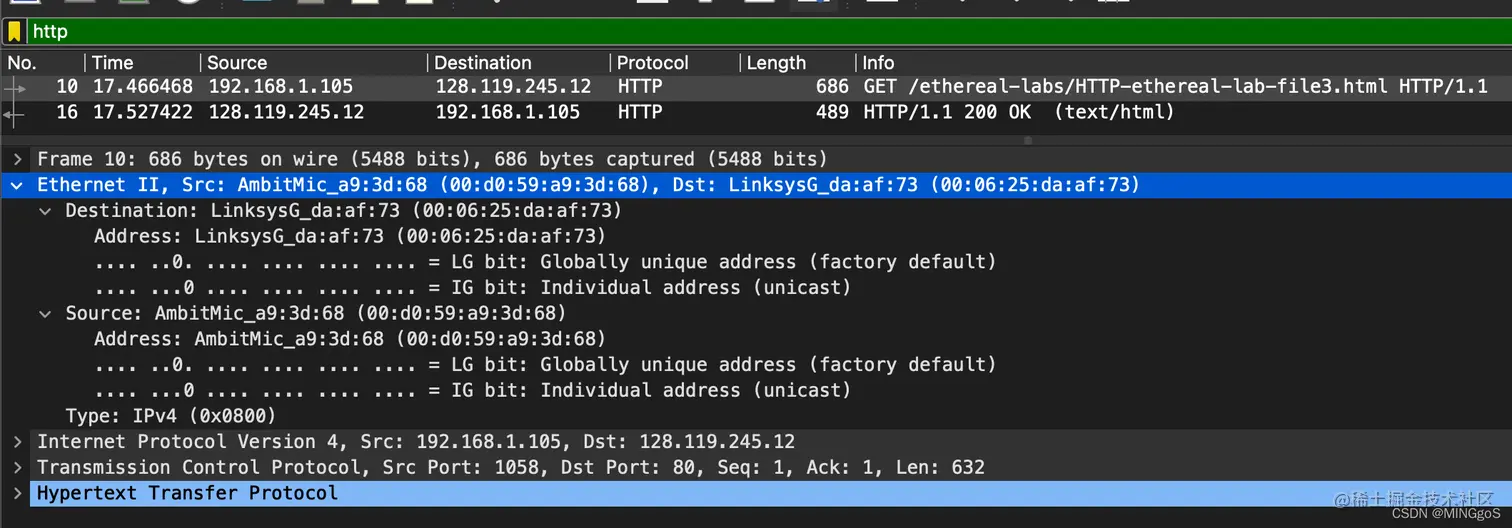Image resolution: width=1512 pixels, height=528 pixels.
Task: Select Address: AmbitMic_a9:3d:68 row
Action: (x=350, y=339)
